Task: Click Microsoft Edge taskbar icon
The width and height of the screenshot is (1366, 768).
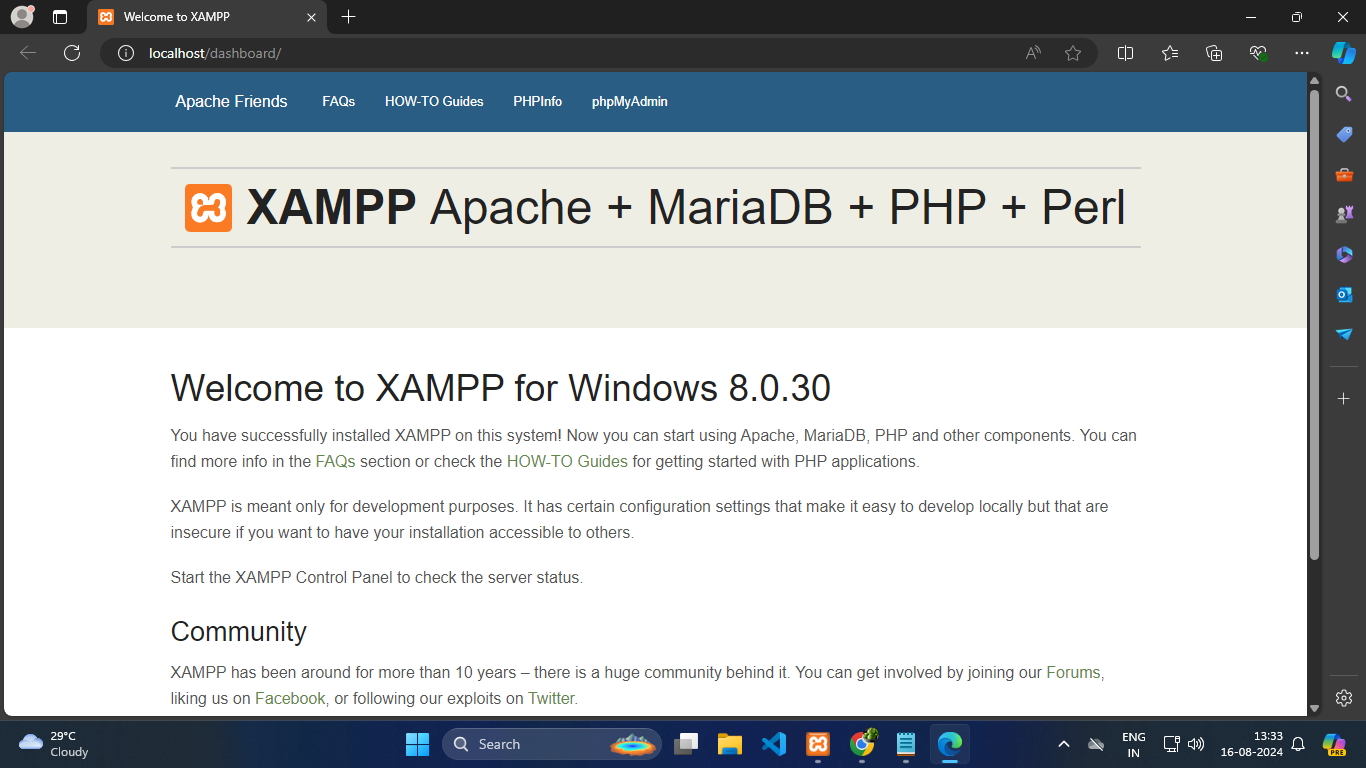Action: pos(950,744)
